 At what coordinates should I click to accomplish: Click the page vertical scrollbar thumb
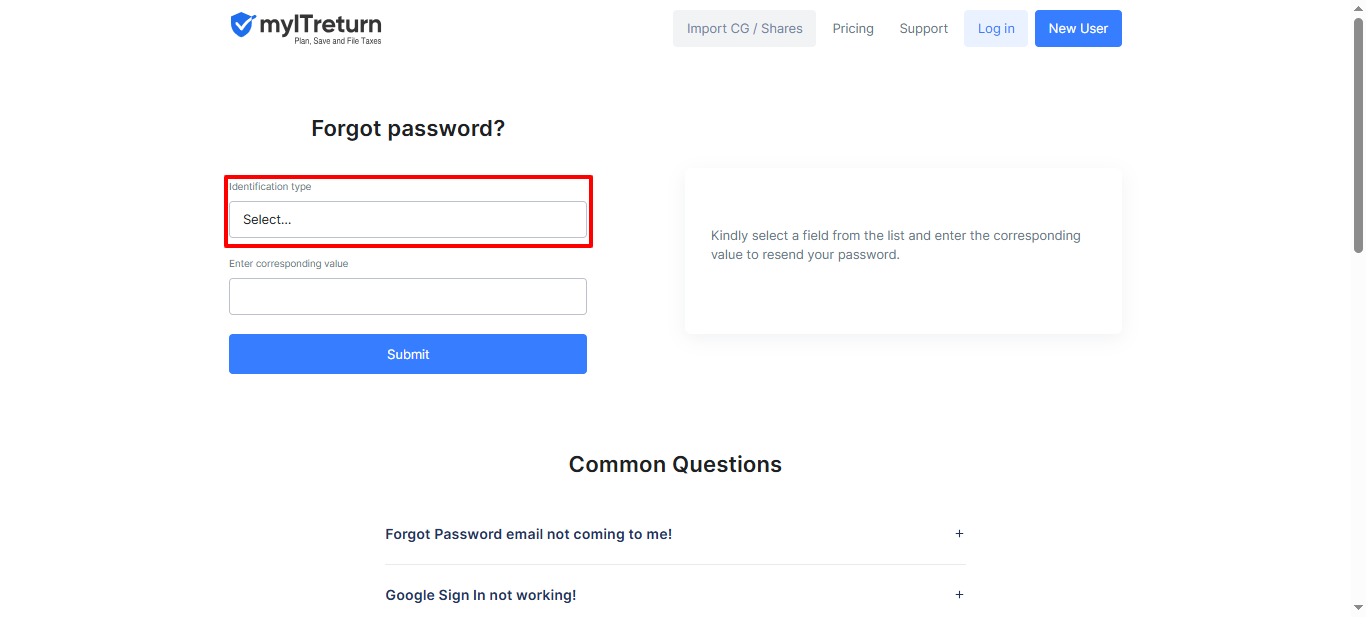tap(1358, 135)
